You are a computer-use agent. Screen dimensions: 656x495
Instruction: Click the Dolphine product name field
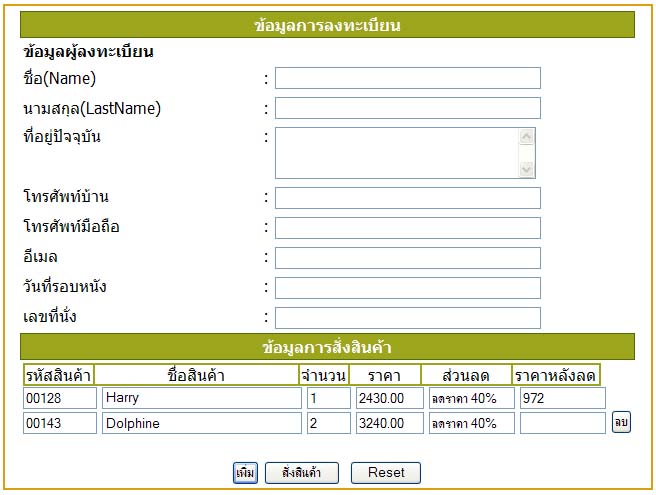pos(201,423)
